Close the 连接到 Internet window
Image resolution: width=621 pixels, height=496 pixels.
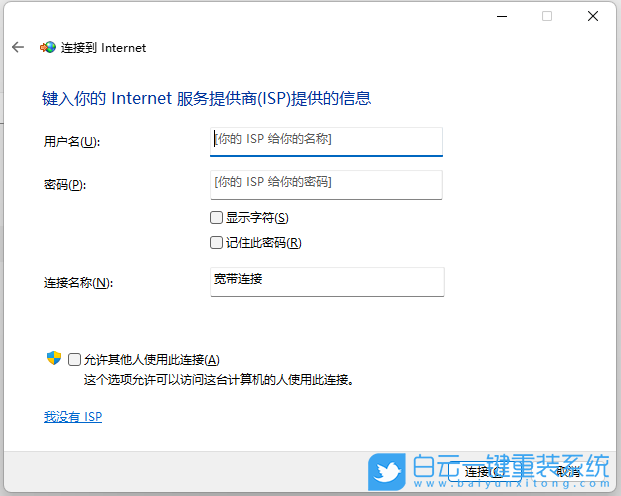click(x=593, y=16)
